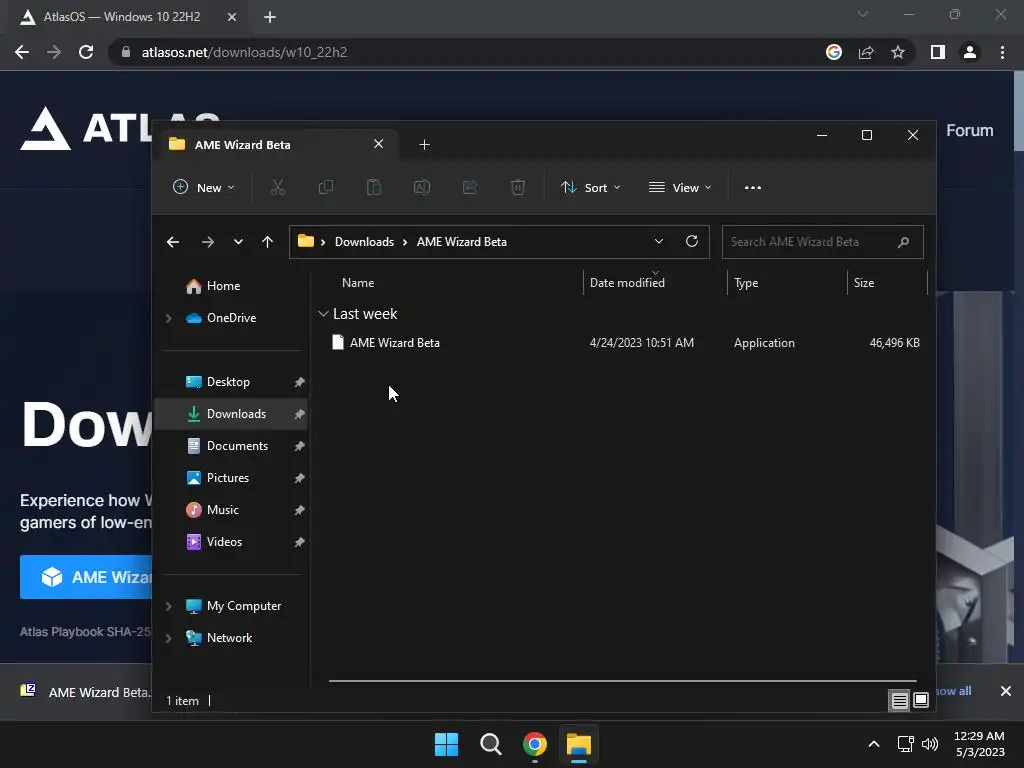Click the Forum link on AtlasOS page
The height and width of the screenshot is (768, 1024).
point(970,131)
